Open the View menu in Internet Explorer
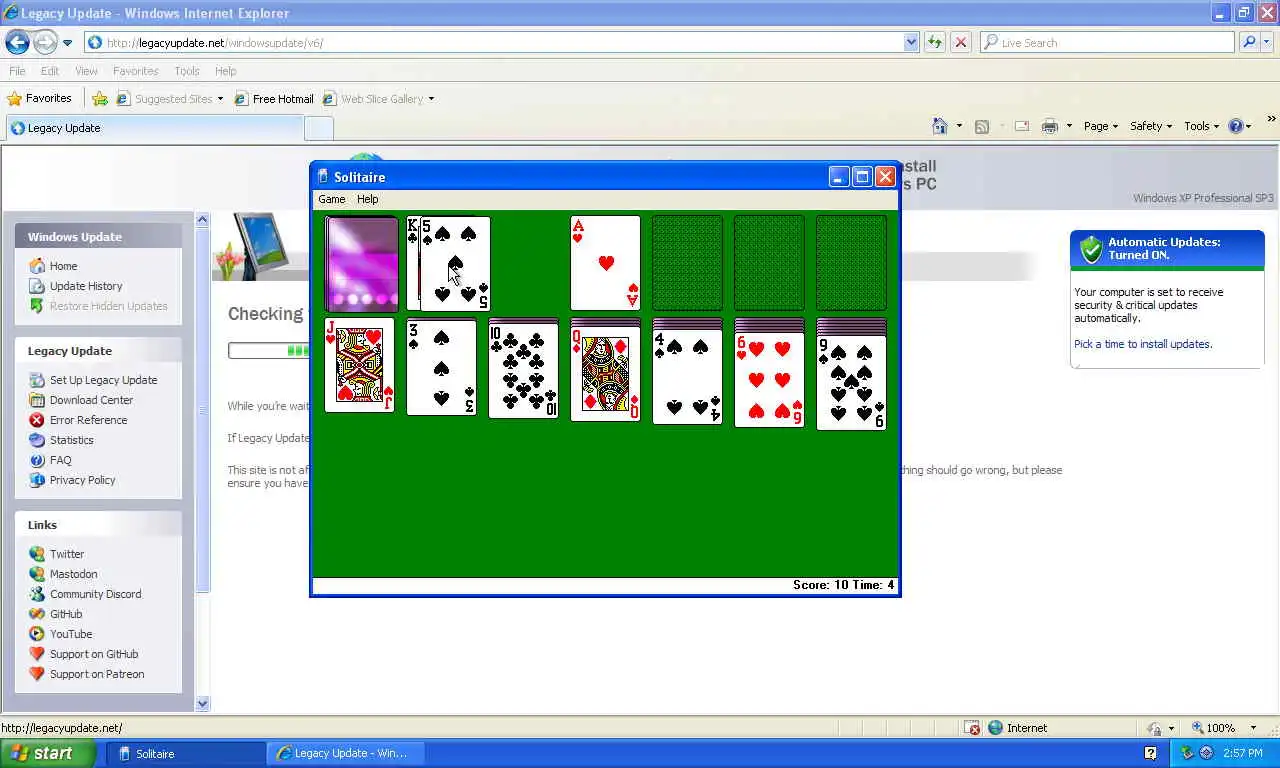The width and height of the screenshot is (1280, 768). pyautogui.click(x=86, y=71)
